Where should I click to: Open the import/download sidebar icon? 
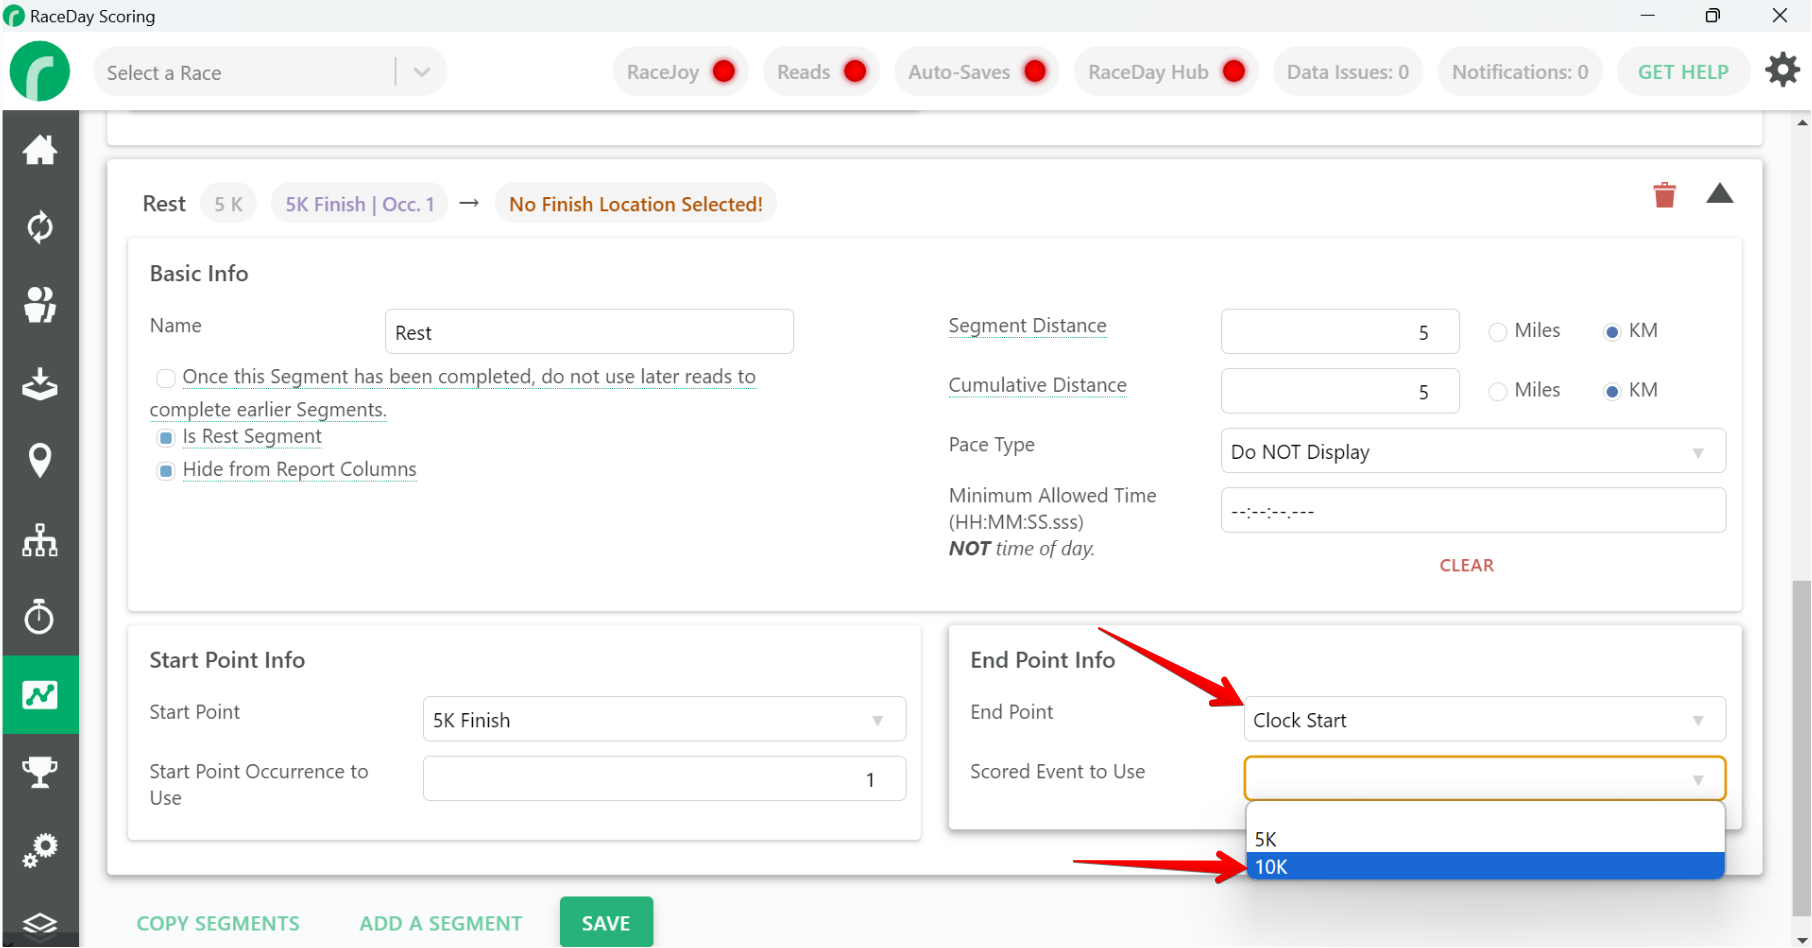pyautogui.click(x=40, y=383)
